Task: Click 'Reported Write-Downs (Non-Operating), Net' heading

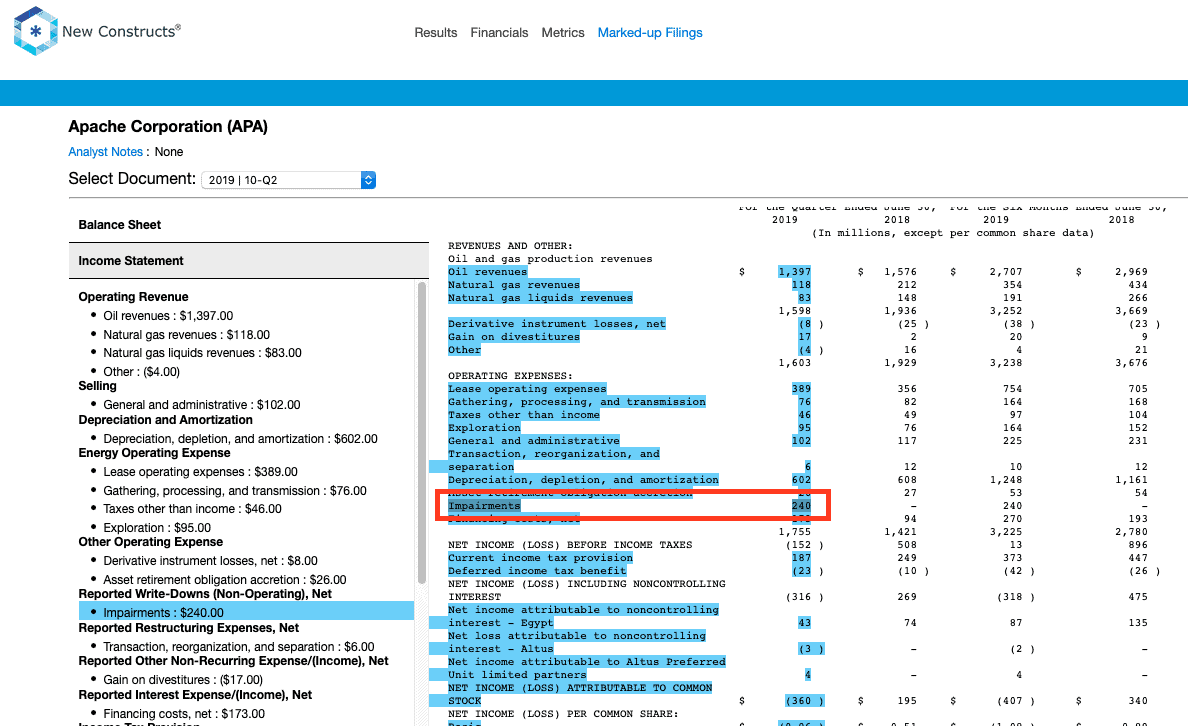Action: pyautogui.click(x=205, y=594)
